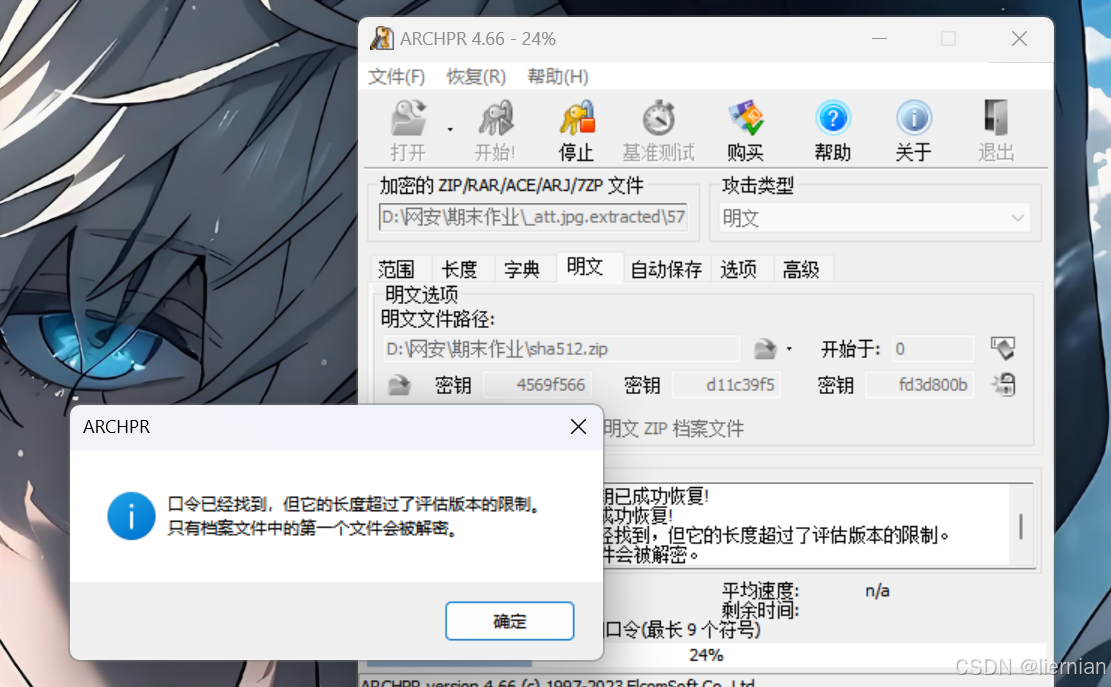Open the 购买 (Purchase) icon
Image resolution: width=1111 pixels, height=687 pixels.
(745, 118)
